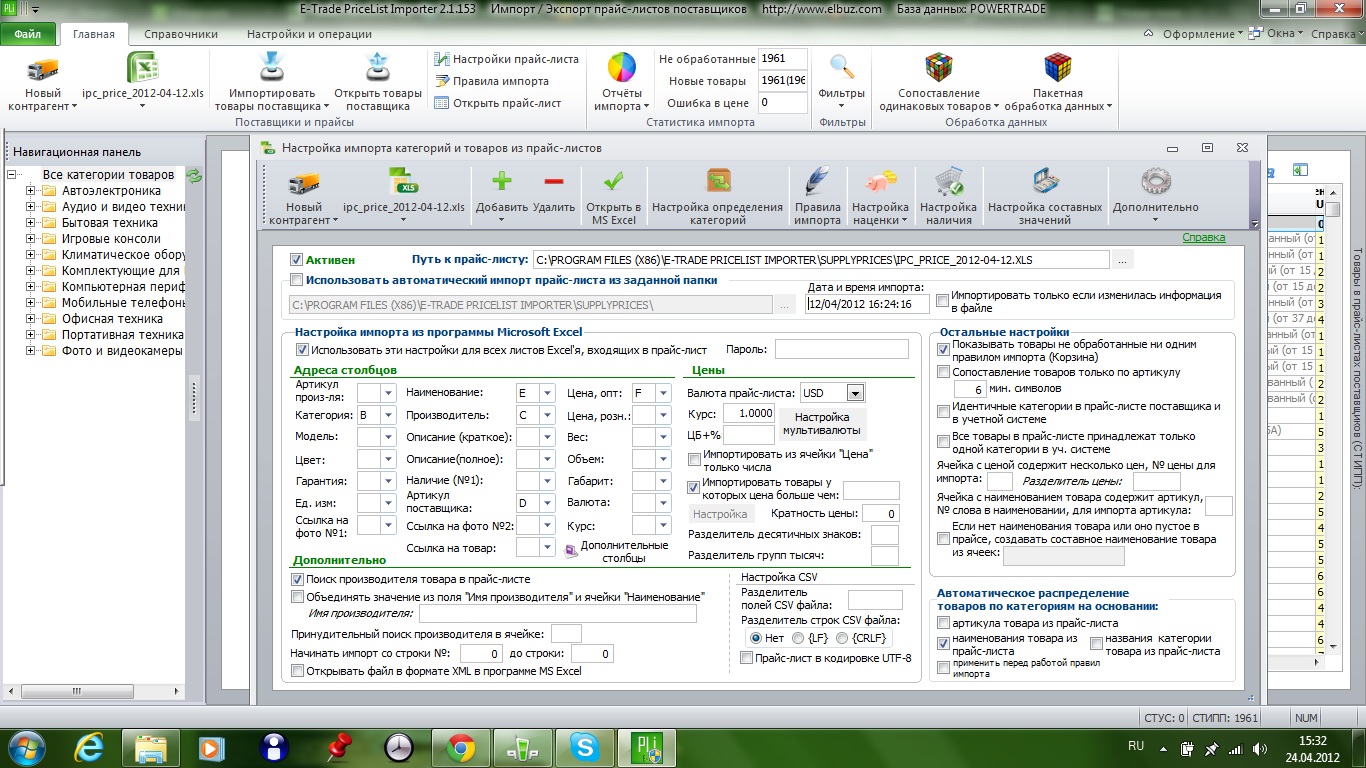Open the Категория column dropdown

pos(390,415)
